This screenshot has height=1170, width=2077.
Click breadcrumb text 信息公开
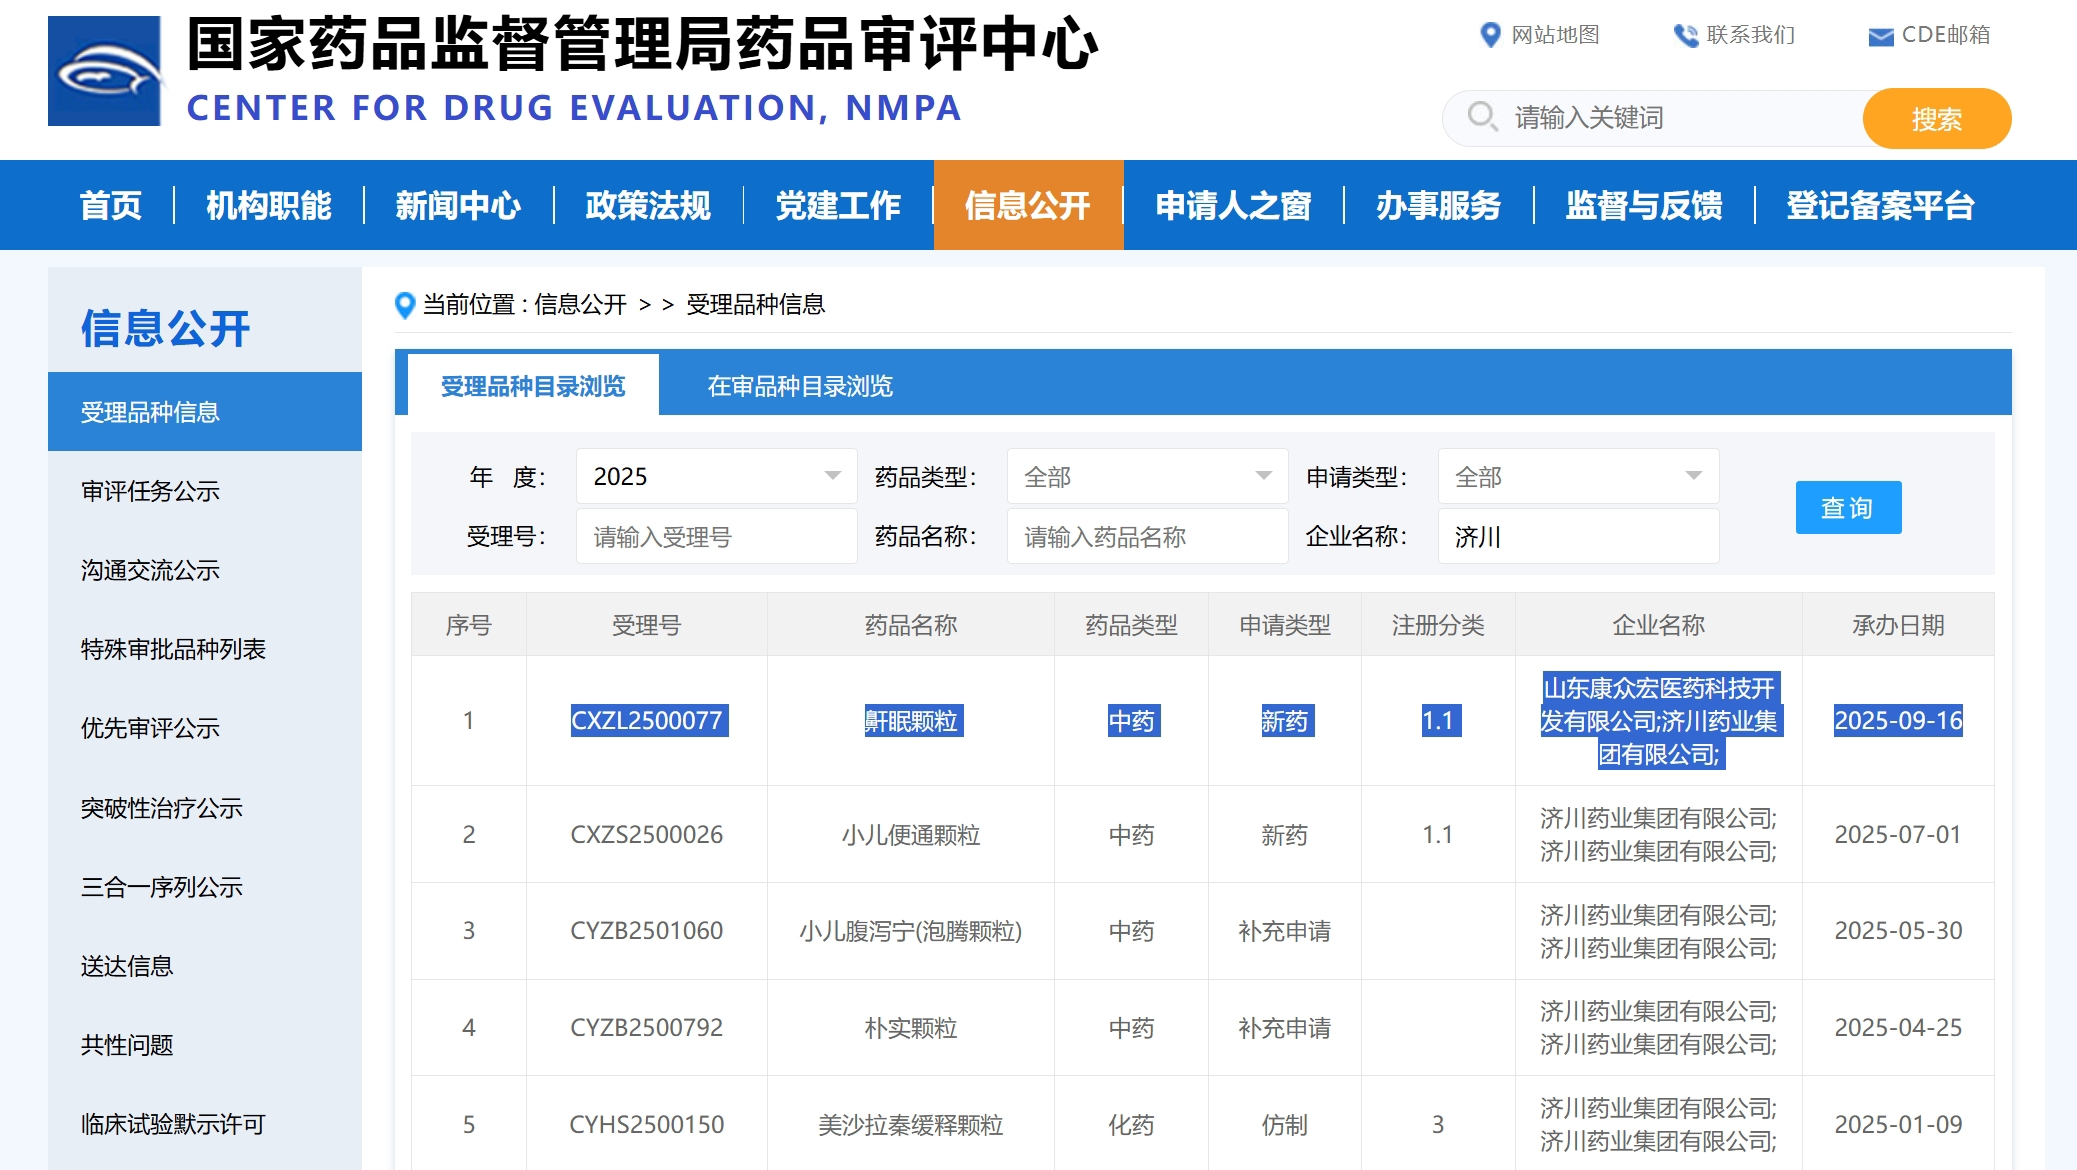click(580, 304)
